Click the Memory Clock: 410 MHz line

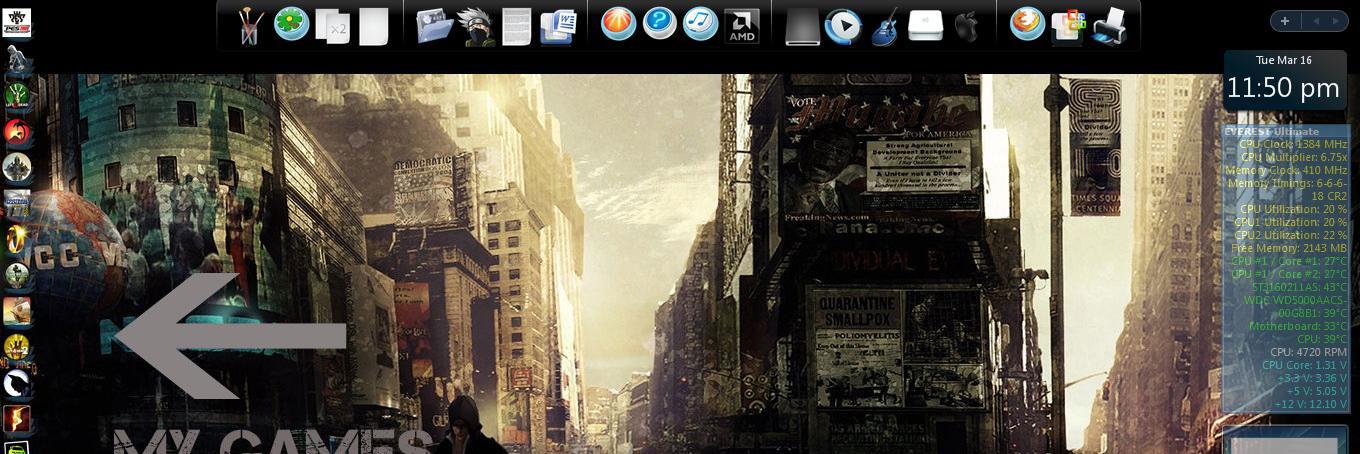pyautogui.click(x=1287, y=170)
